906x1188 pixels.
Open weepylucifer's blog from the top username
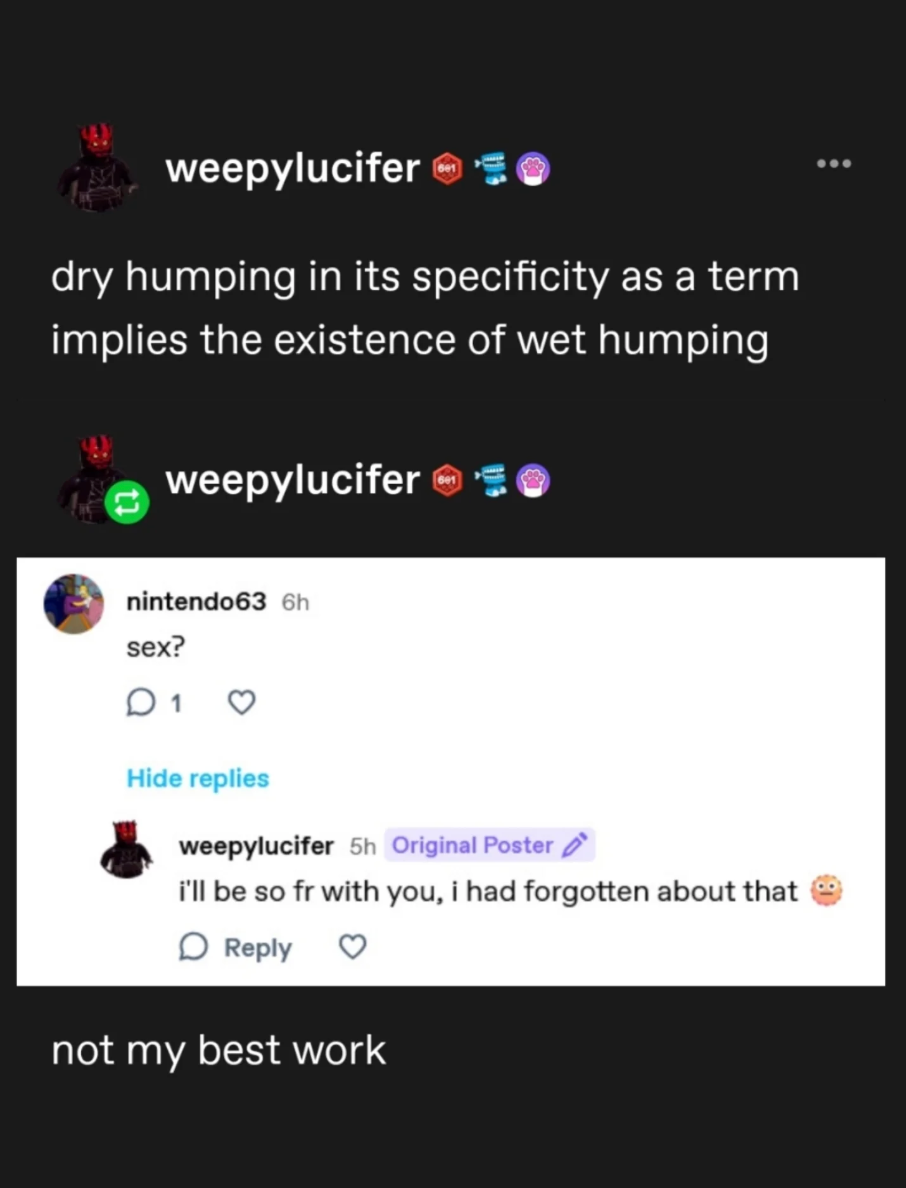292,169
